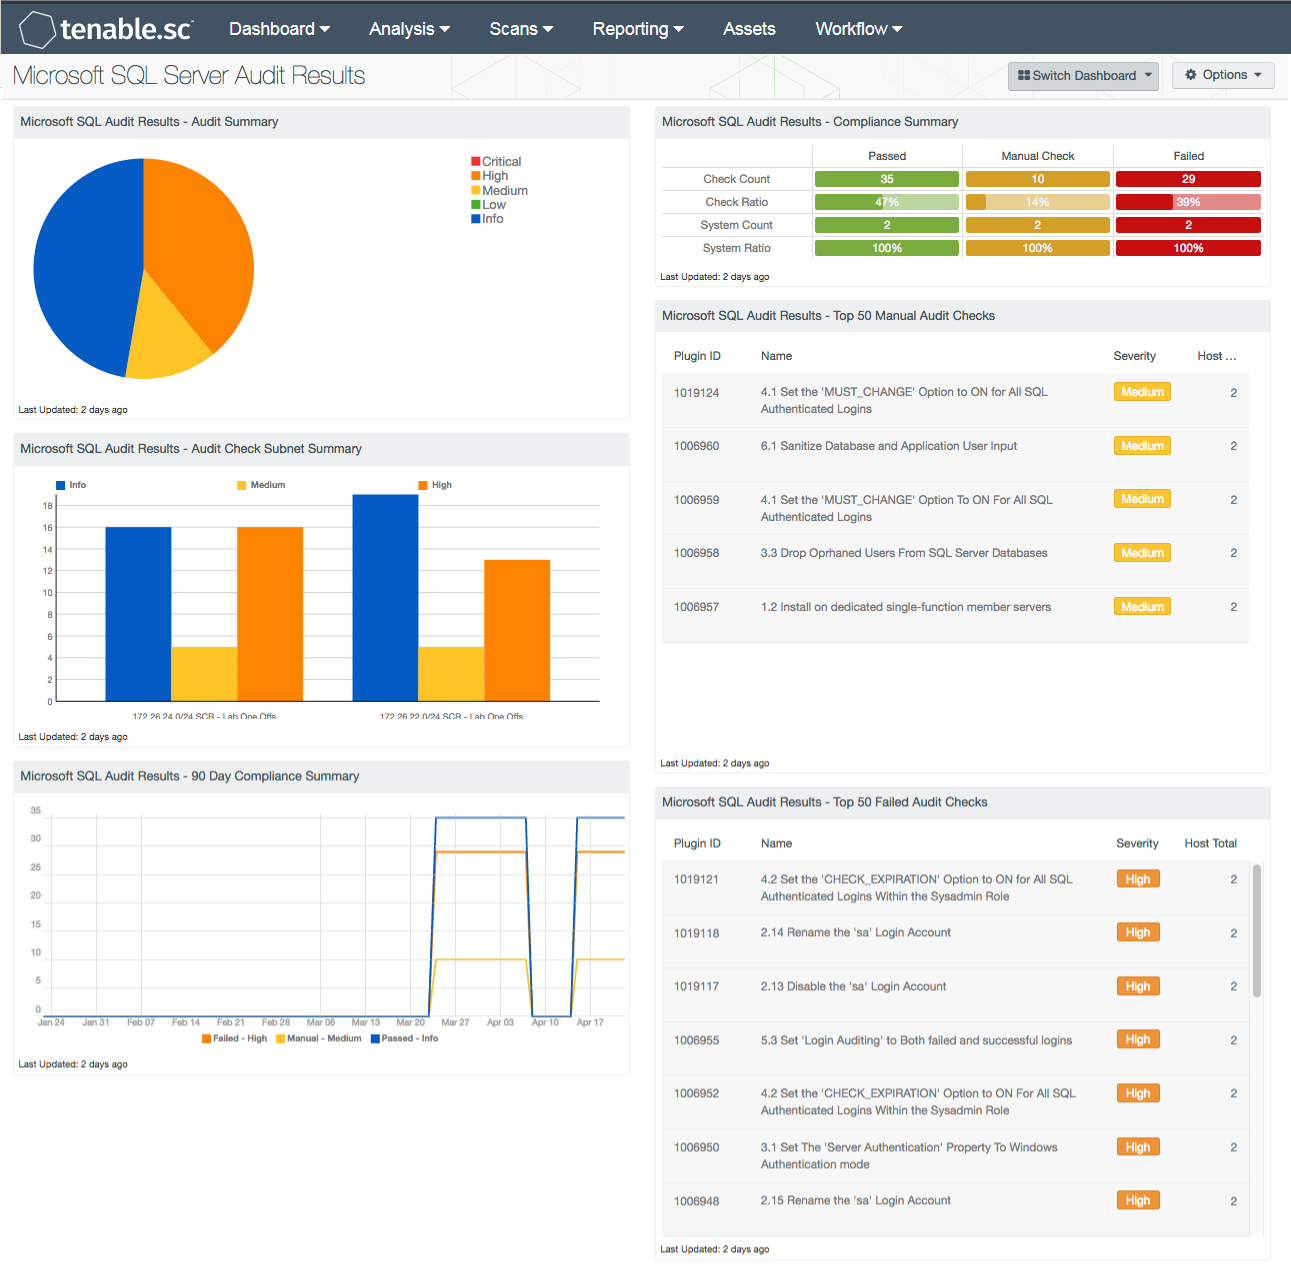
Task: Click the tallest blue Info bar in subnet chart
Action: (385, 598)
